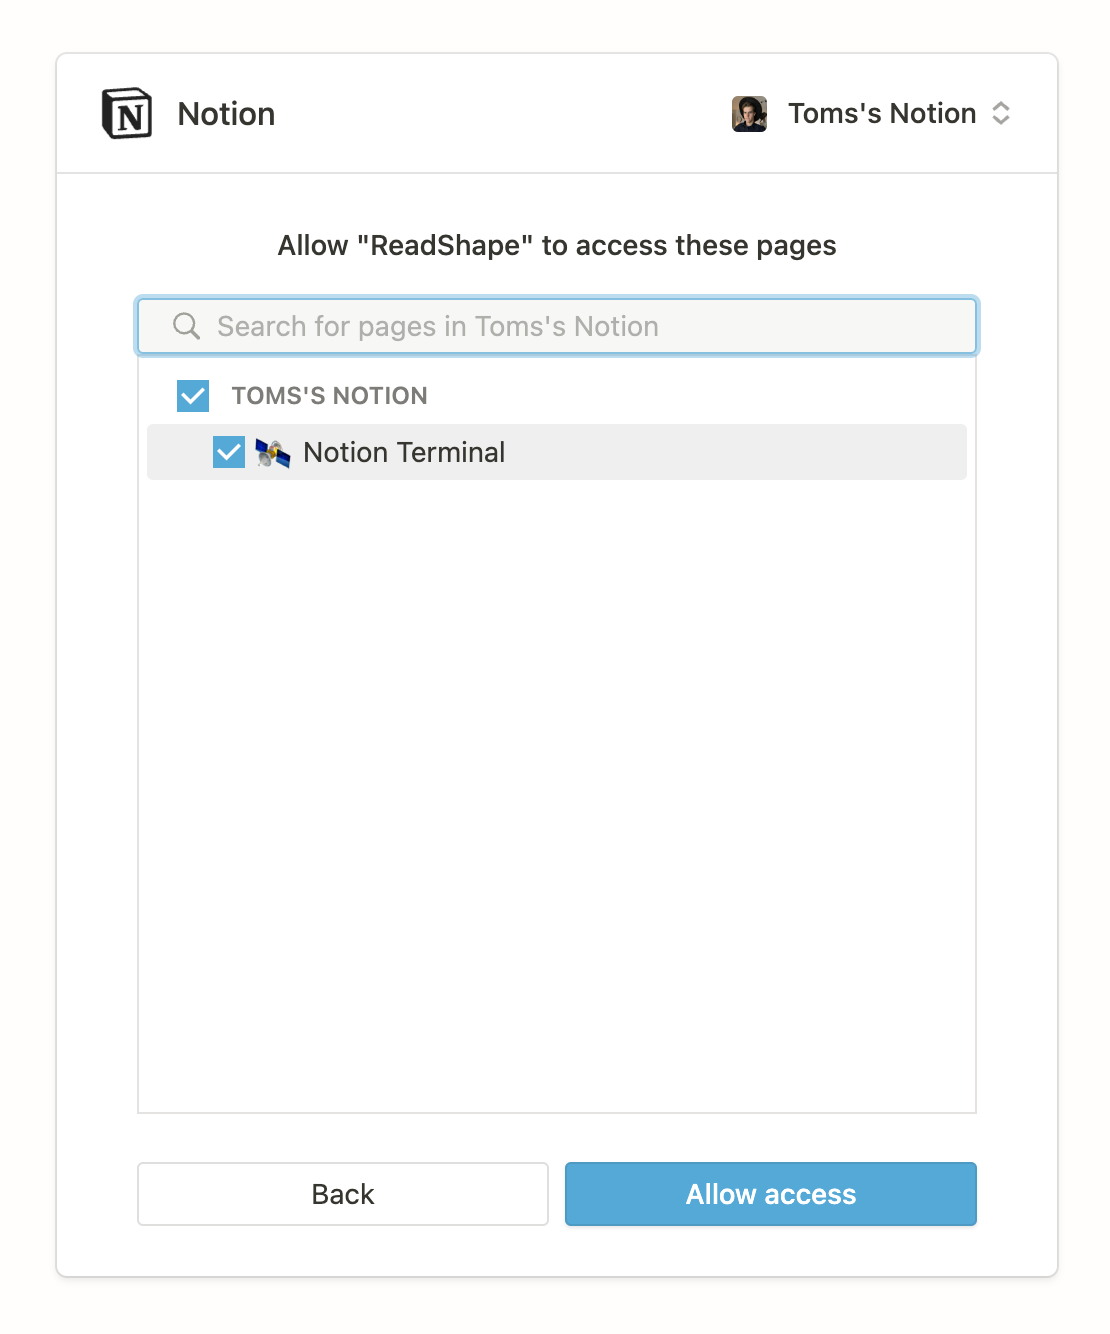Viewport: 1110px width, 1334px height.
Task: Click blank space right of TOMS'S NOTION label
Action: pos(700,396)
